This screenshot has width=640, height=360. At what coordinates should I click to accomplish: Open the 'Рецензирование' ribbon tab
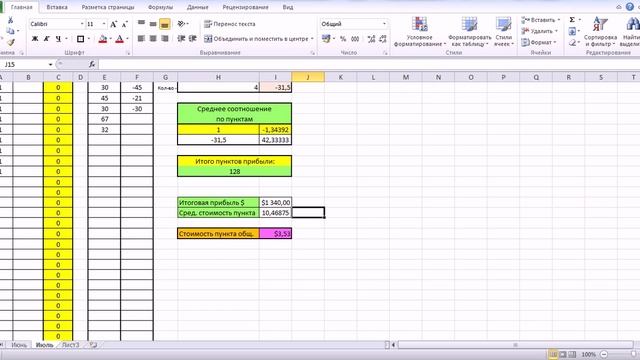[x=245, y=7]
